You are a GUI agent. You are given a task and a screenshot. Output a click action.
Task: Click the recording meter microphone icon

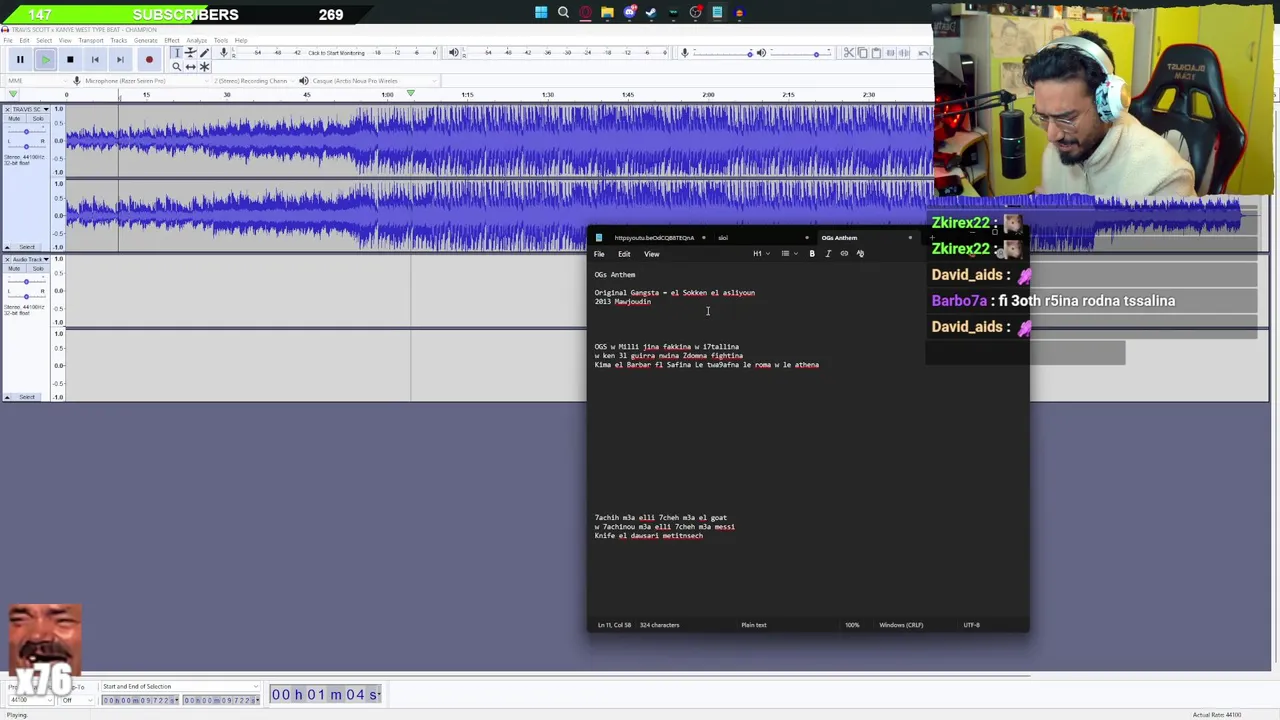coord(224,52)
